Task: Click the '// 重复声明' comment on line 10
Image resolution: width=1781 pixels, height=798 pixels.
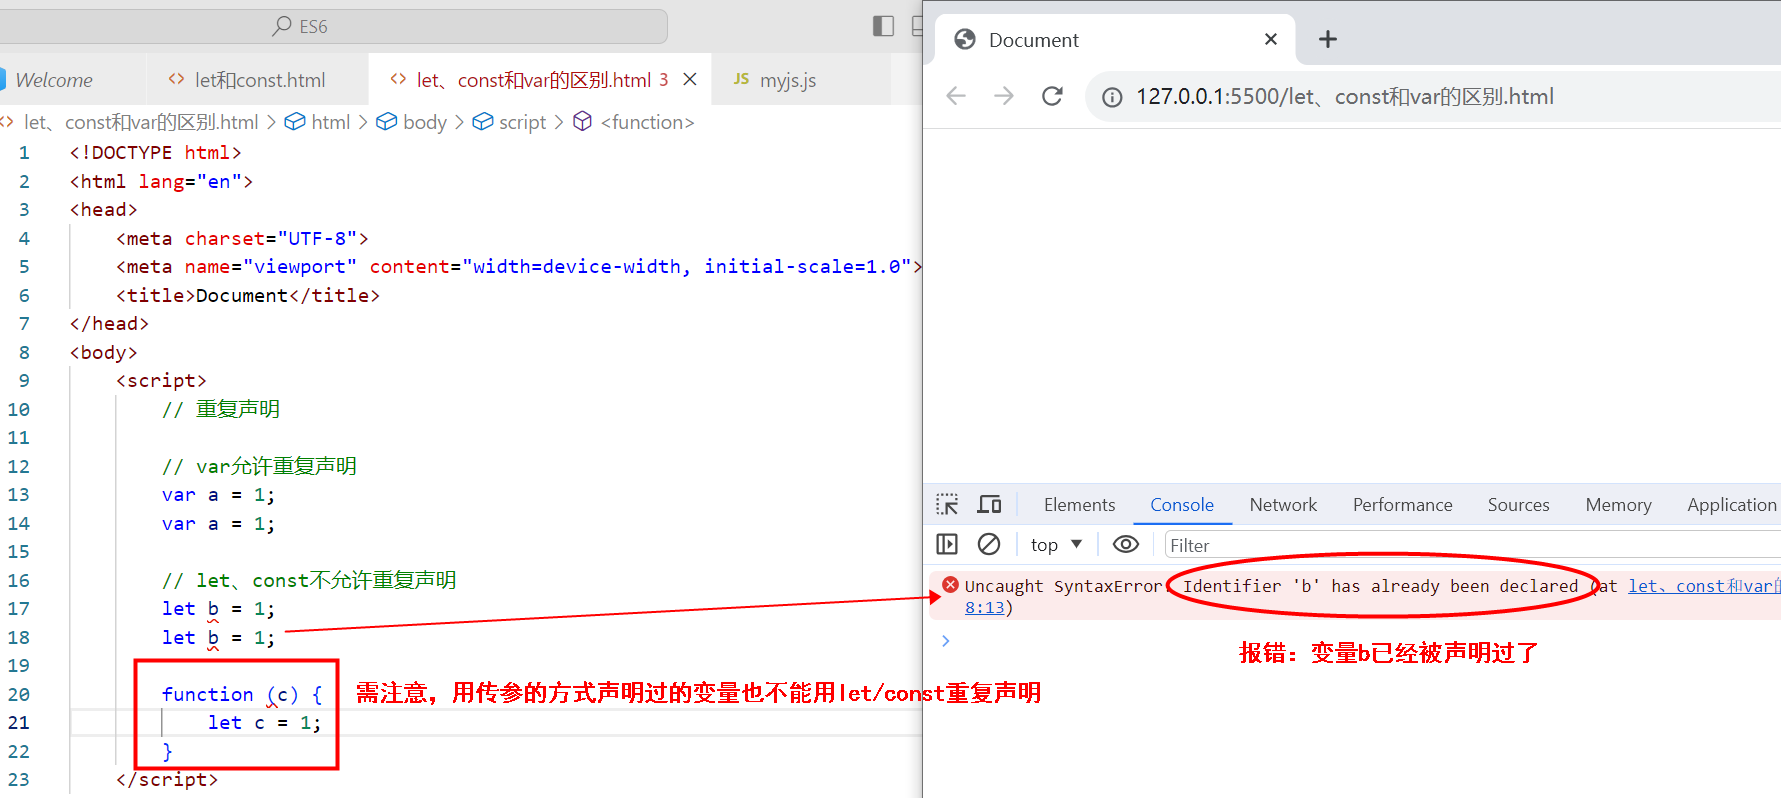Action: (221, 409)
